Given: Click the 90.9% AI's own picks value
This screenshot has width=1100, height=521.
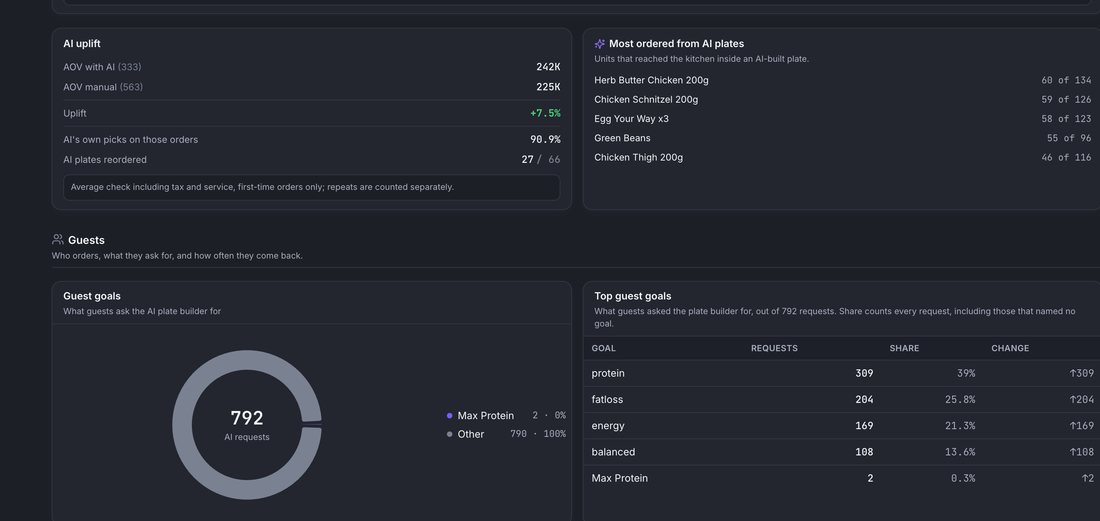Looking at the screenshot, I should 545,140.
